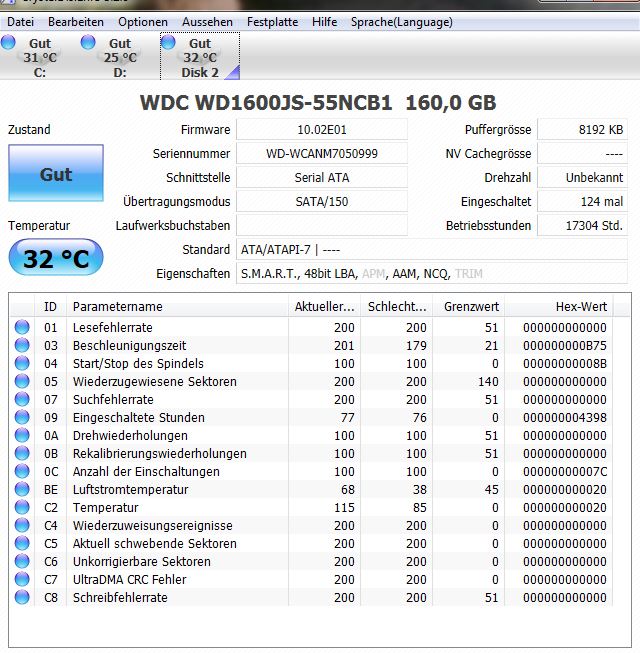Click status orb of Wiederzugewiesene Sektoren
640x653 pixels.
(x=22, y=381)
